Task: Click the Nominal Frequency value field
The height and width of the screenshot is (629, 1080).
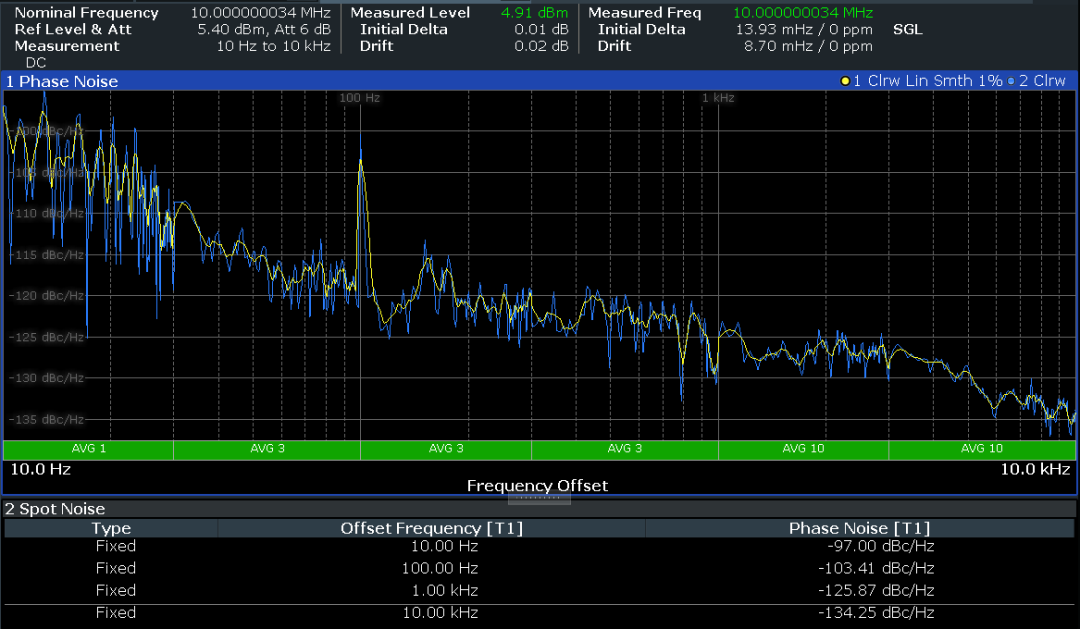Action: point(260,13)
